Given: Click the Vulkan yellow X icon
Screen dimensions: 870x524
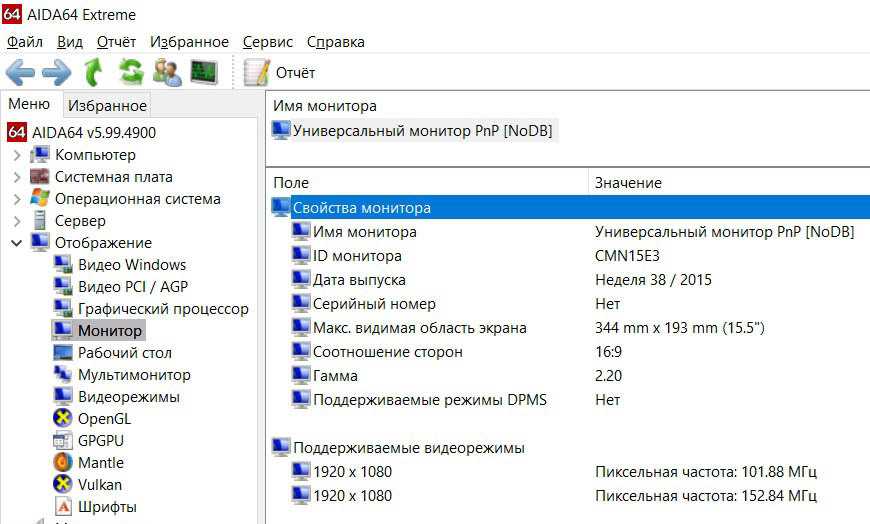Looking at the screenshot, I should pyautogui.click(x=63, y=484).
